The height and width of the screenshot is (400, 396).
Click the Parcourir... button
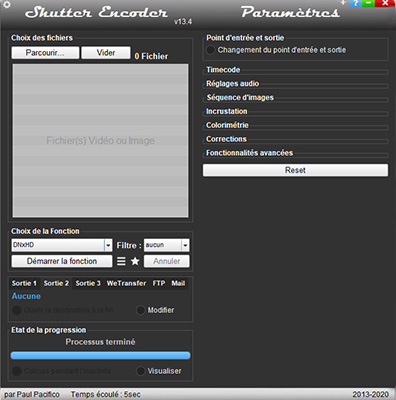point(45,53)
